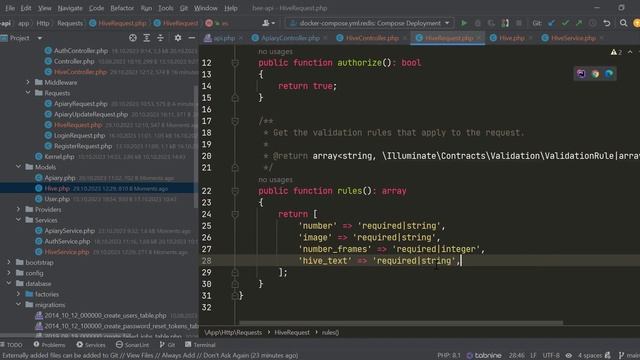Fold the docblock comment at line 17
The width and height of the screenshot is (640, 360).
[235, 121]
